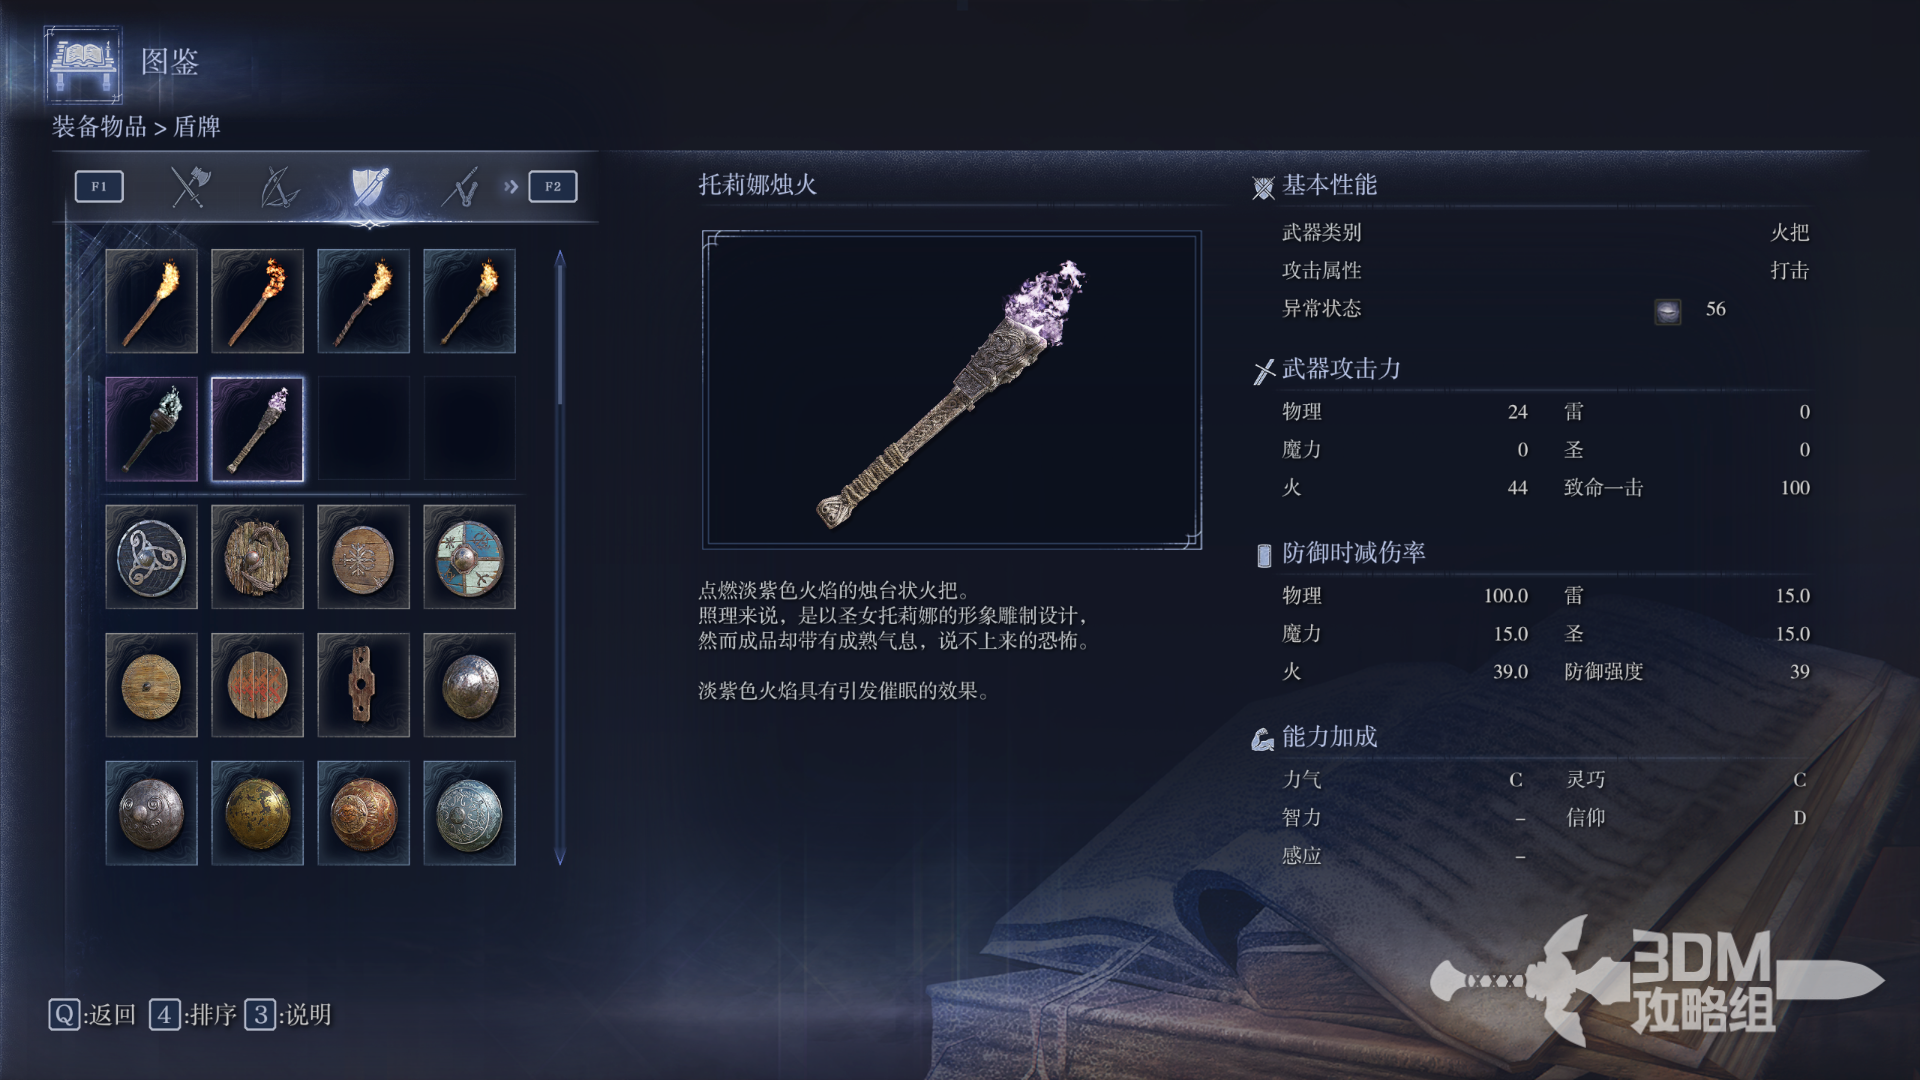This screenshot has height=1080, width=1920.
Task: Select the red-marked wooden round shield
Action: [257, 685]
